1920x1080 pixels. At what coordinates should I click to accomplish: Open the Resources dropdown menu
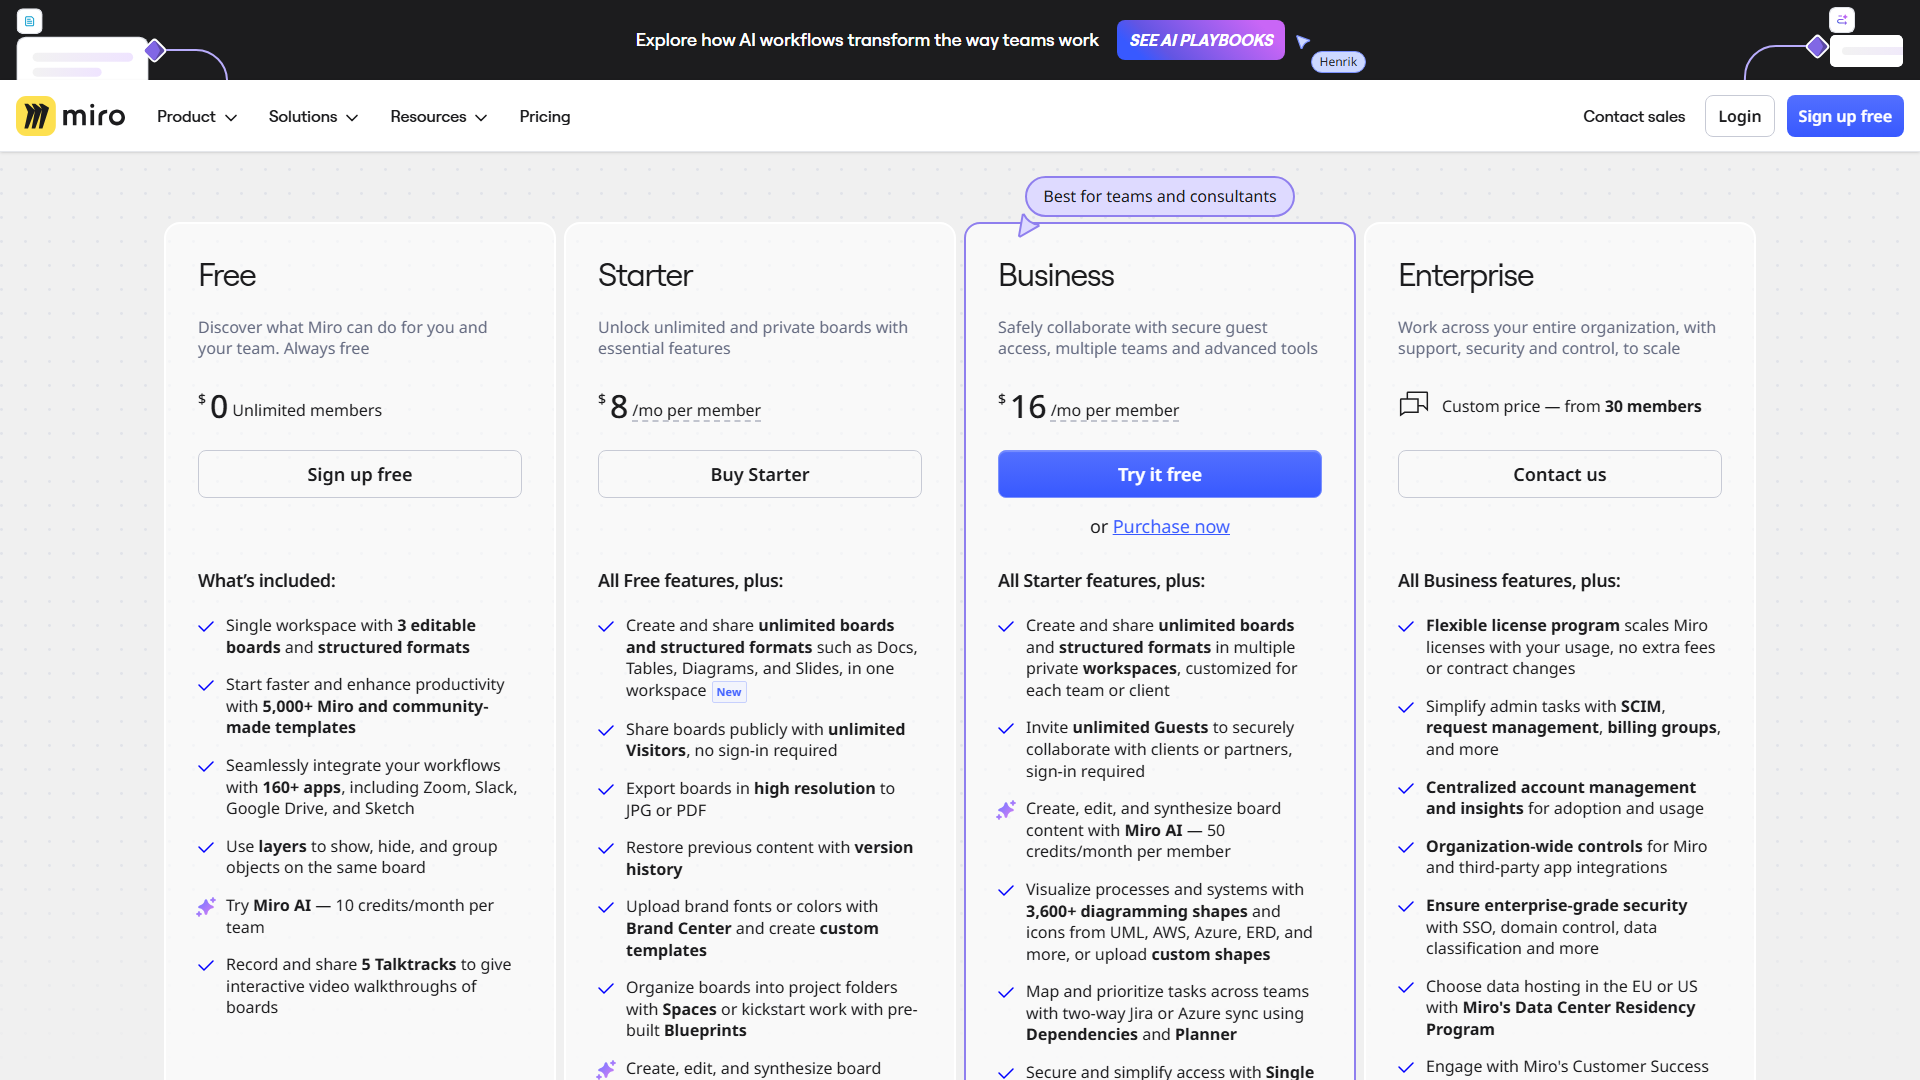pos(437,116)
